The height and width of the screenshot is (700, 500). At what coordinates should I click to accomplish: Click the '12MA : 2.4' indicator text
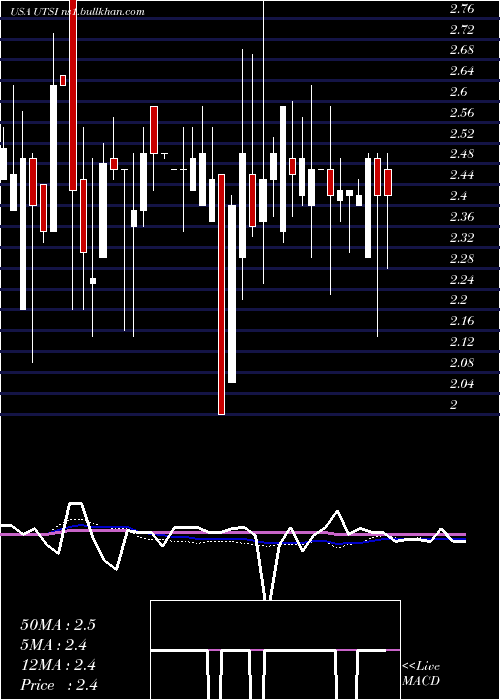coord(58,665)
